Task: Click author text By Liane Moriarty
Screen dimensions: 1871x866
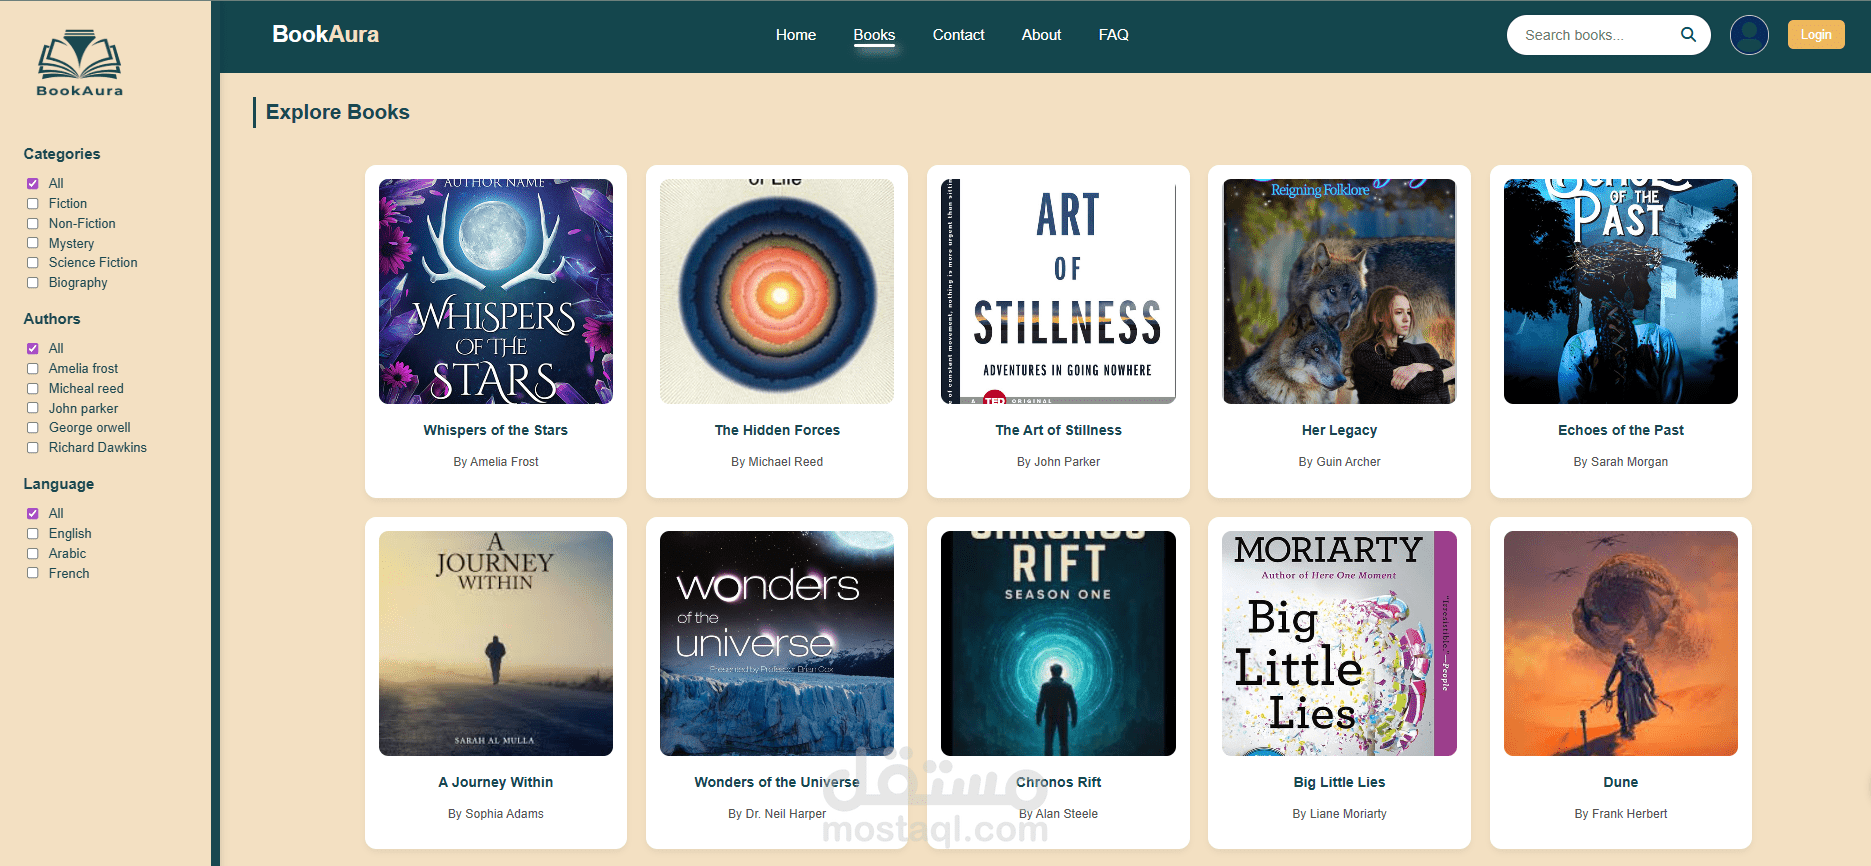Action: click(x=1339, y=814)
